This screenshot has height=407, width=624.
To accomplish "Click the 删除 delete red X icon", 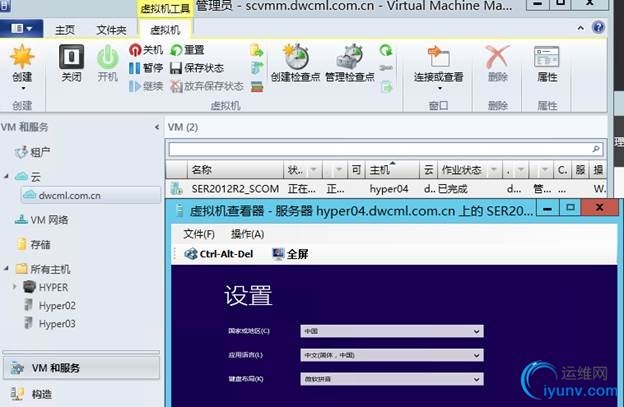I will click(497, 56).
